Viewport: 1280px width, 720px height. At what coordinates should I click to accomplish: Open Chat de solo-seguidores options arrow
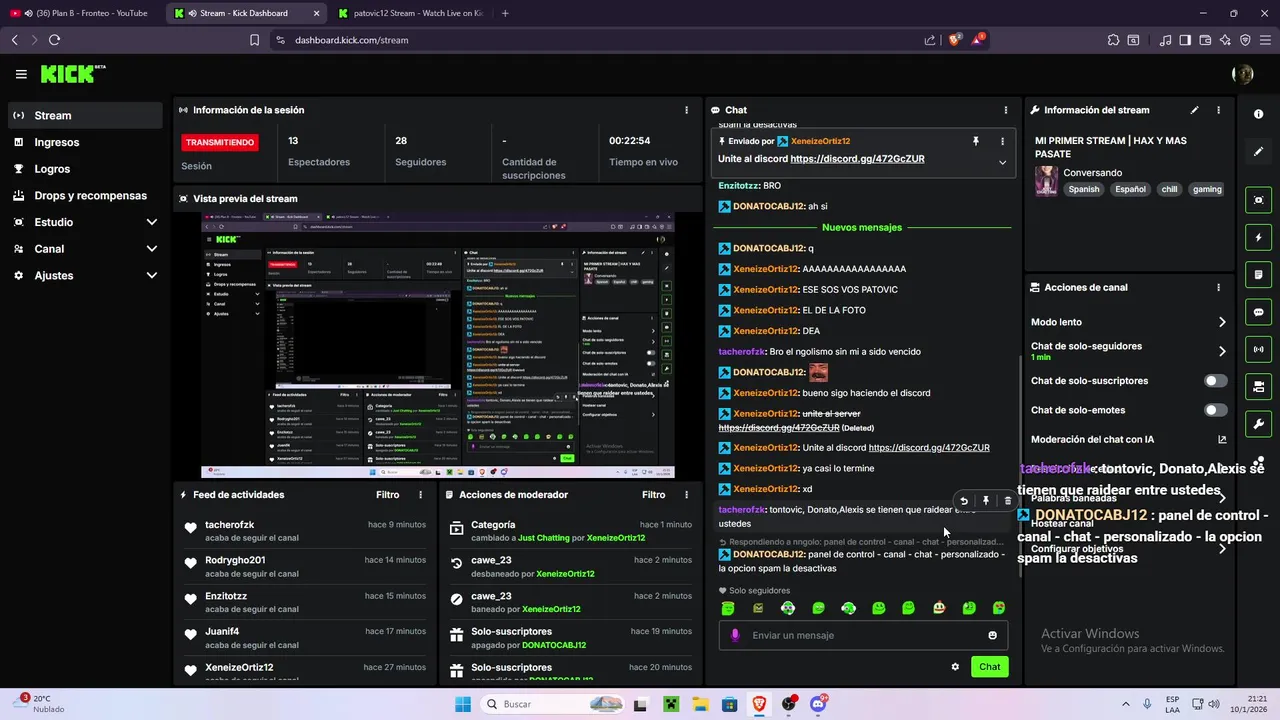click(1222, 351)
